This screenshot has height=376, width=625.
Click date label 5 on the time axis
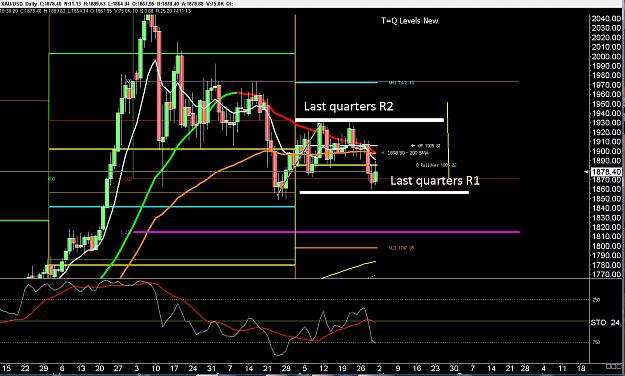point(305,368)
